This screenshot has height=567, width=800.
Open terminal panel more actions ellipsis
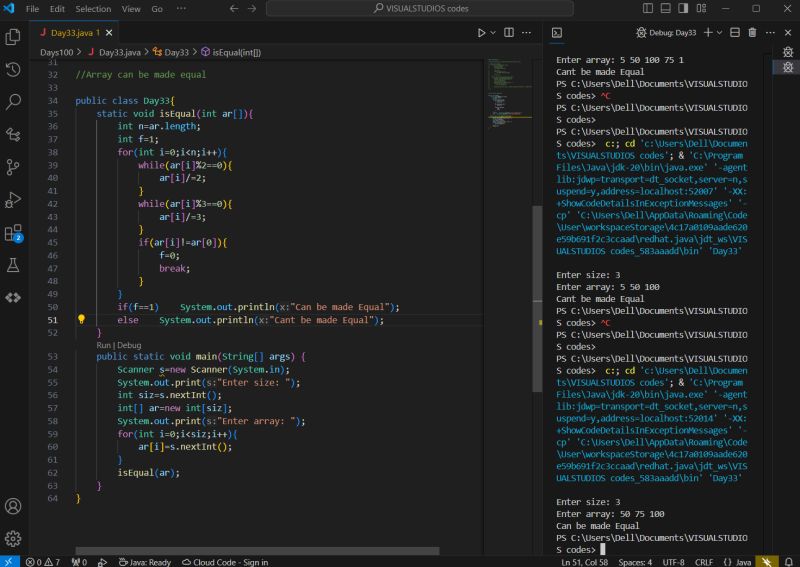770,33
